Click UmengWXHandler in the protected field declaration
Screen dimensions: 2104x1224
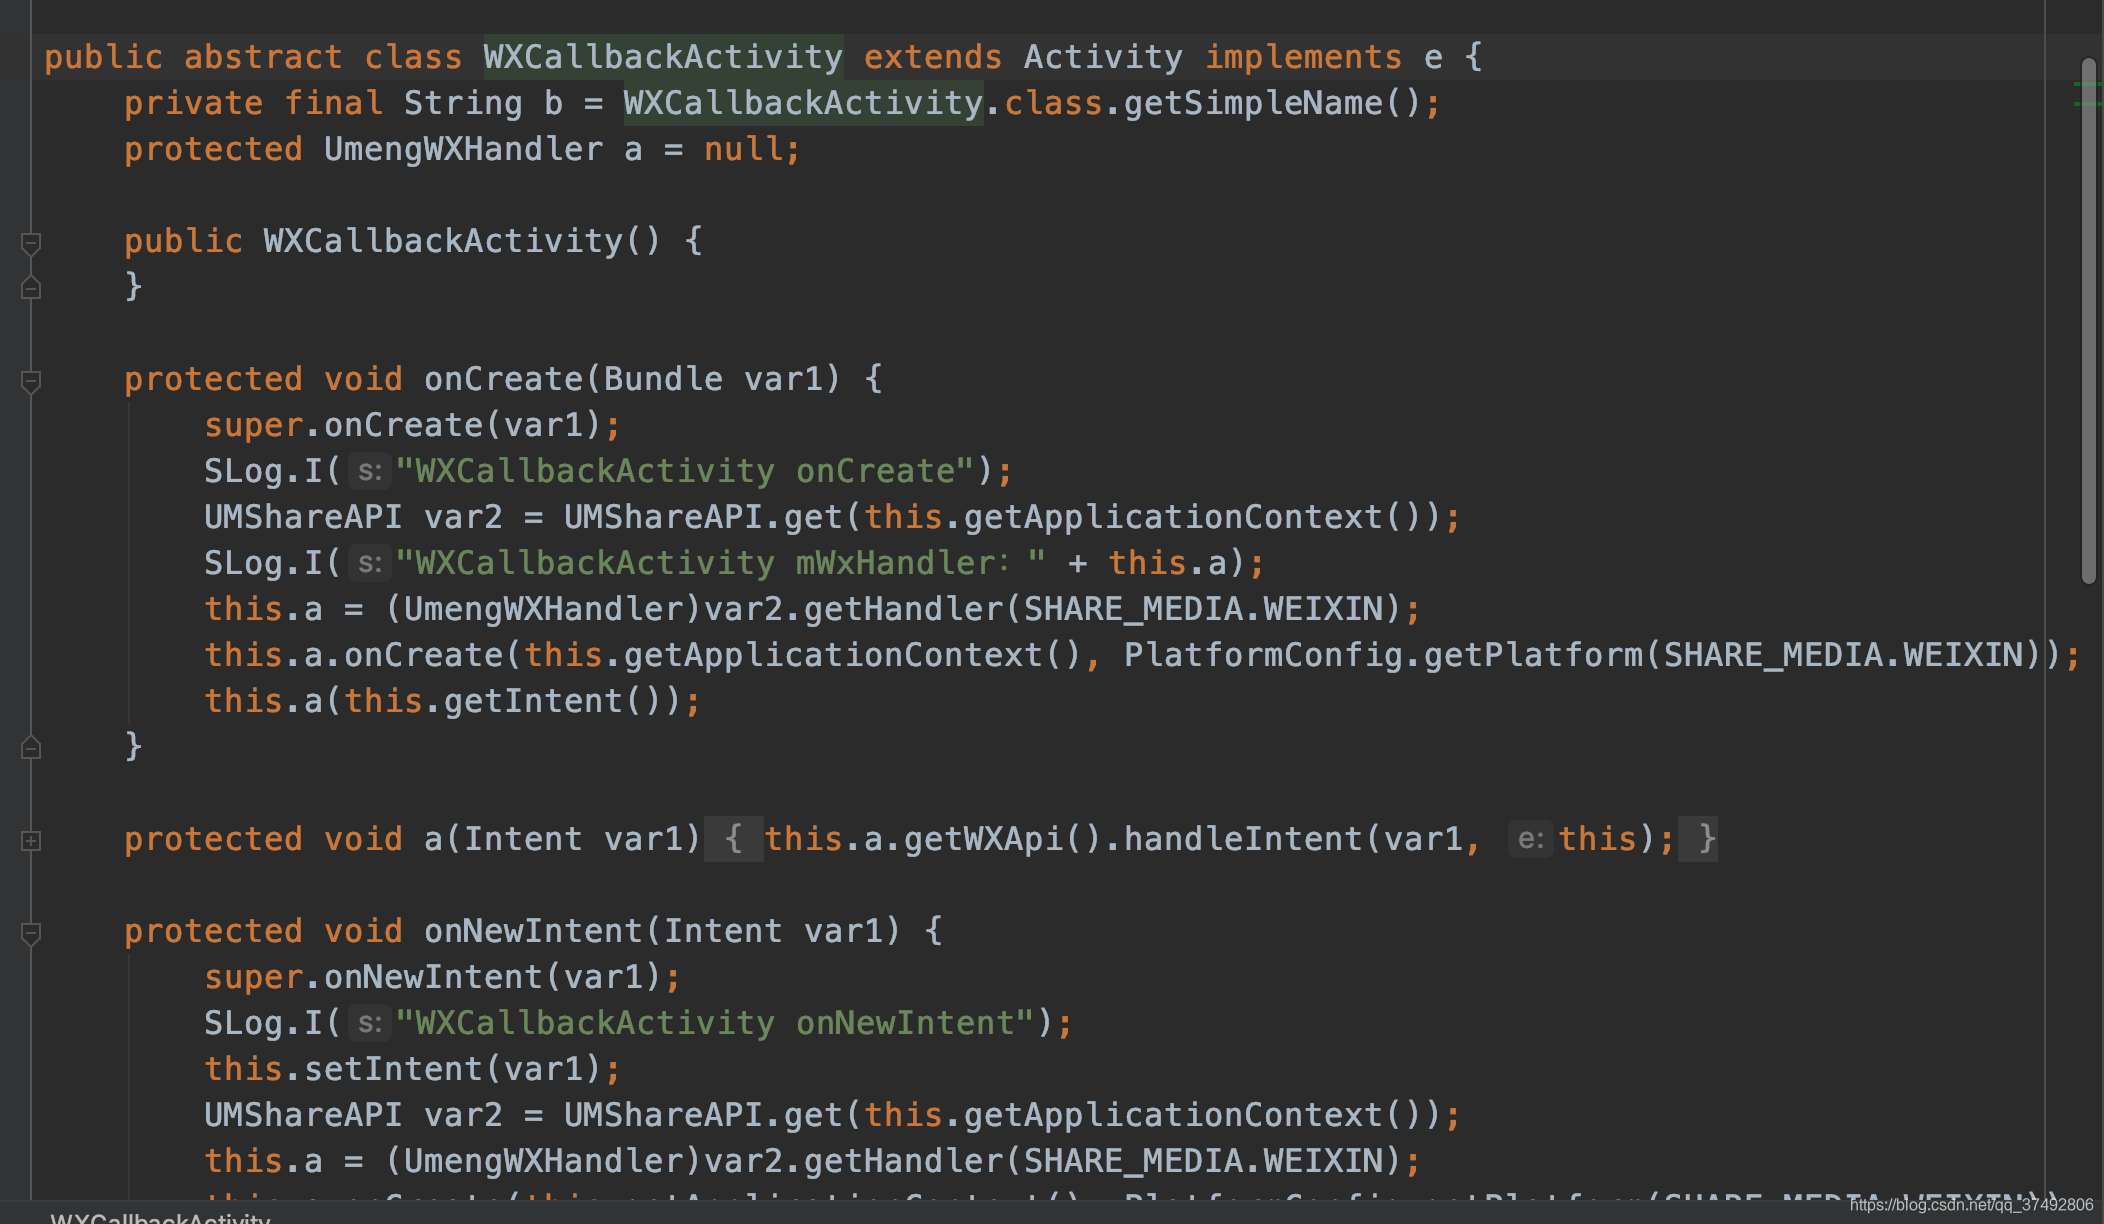[x=463, y=149]
